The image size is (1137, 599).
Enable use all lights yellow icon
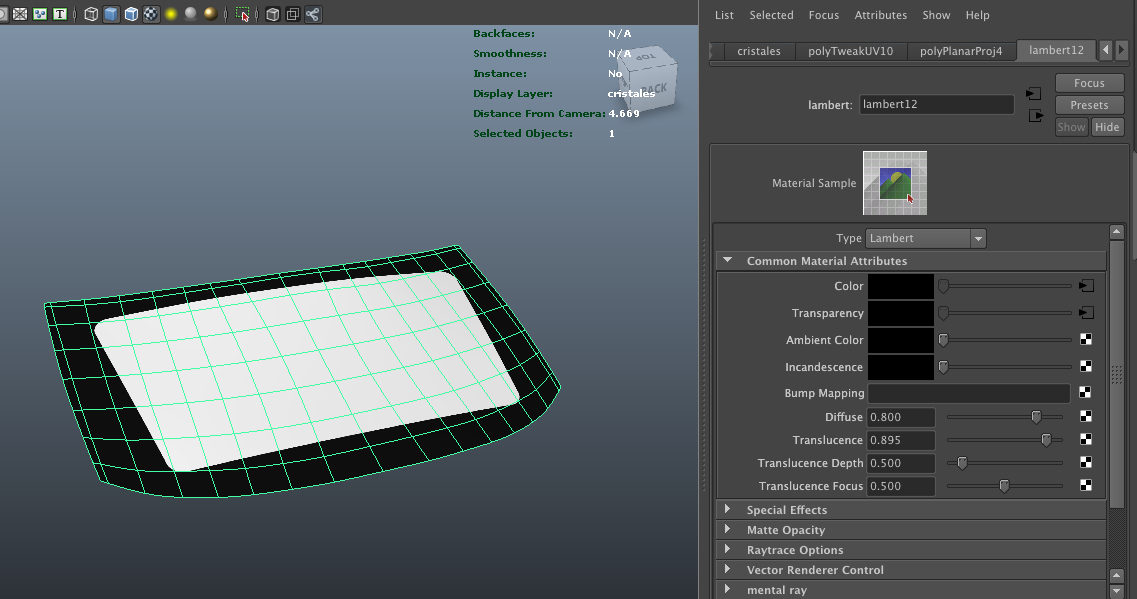(171, 14)
